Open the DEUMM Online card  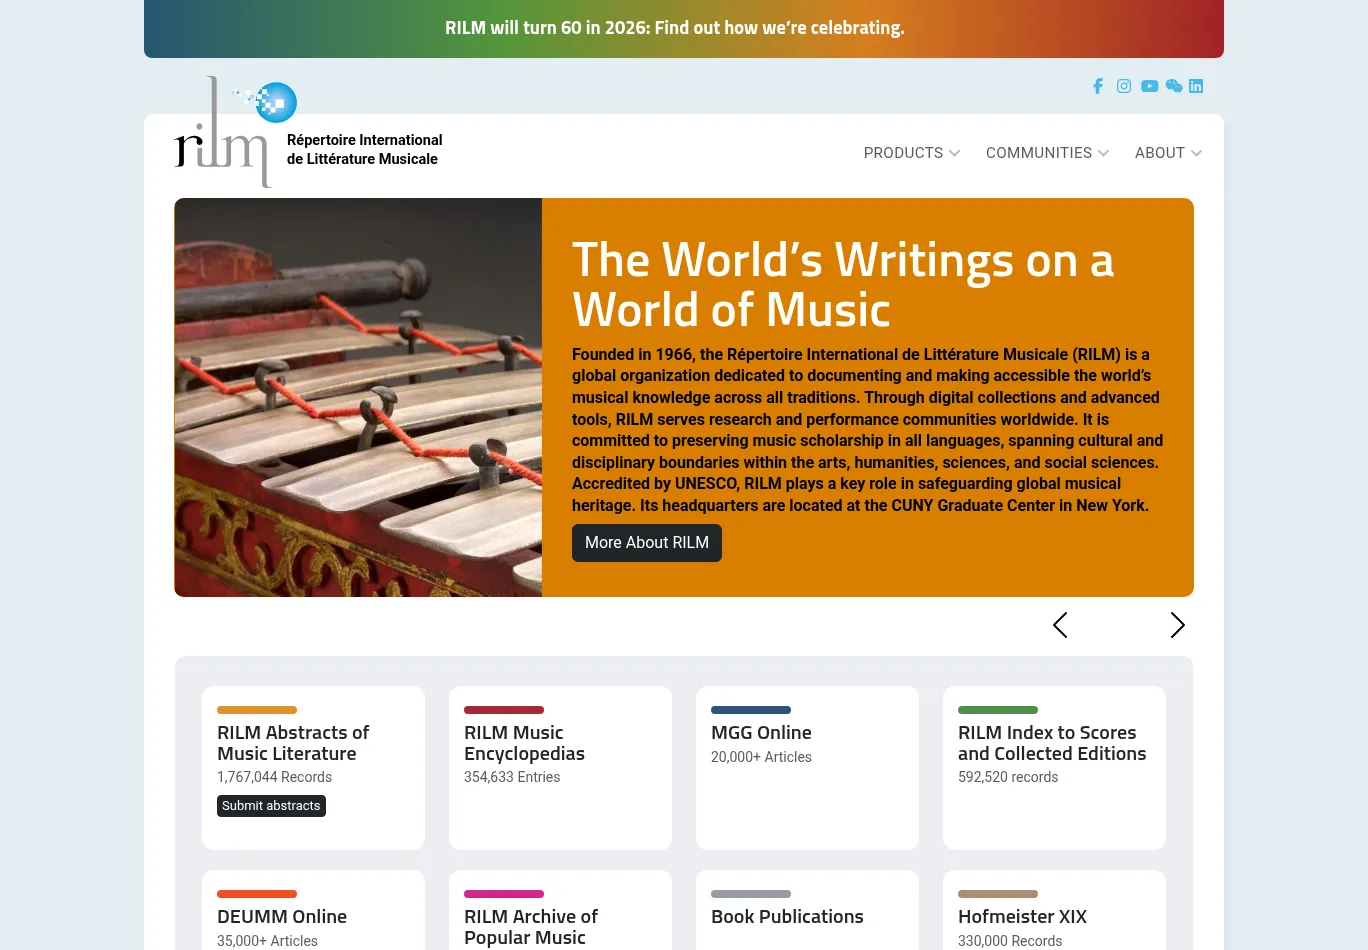[x=282, y=917]
